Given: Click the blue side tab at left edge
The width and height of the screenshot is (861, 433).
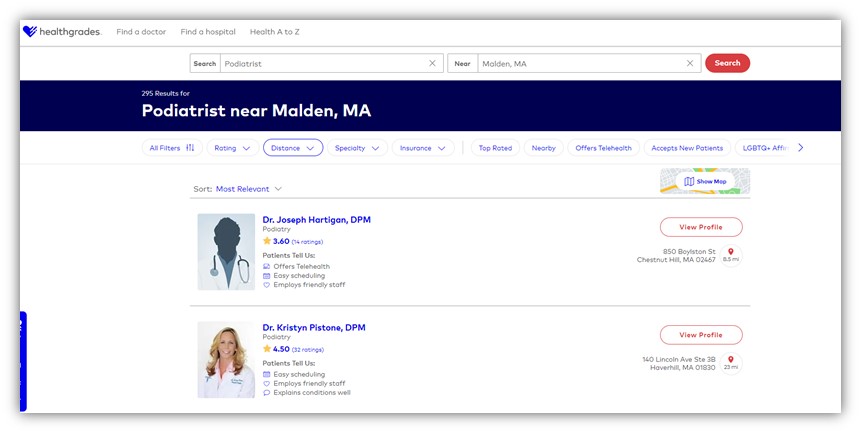Looking at the screenshot, I should (x=23, y=362).
